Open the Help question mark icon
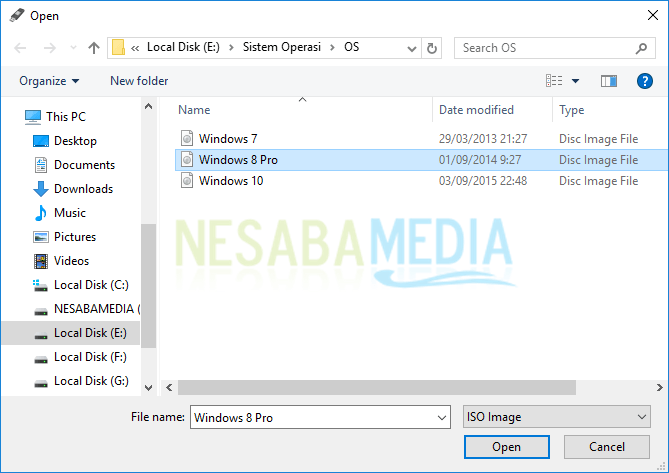This screenshot has height=473, width=669. [x=644, y=81]
